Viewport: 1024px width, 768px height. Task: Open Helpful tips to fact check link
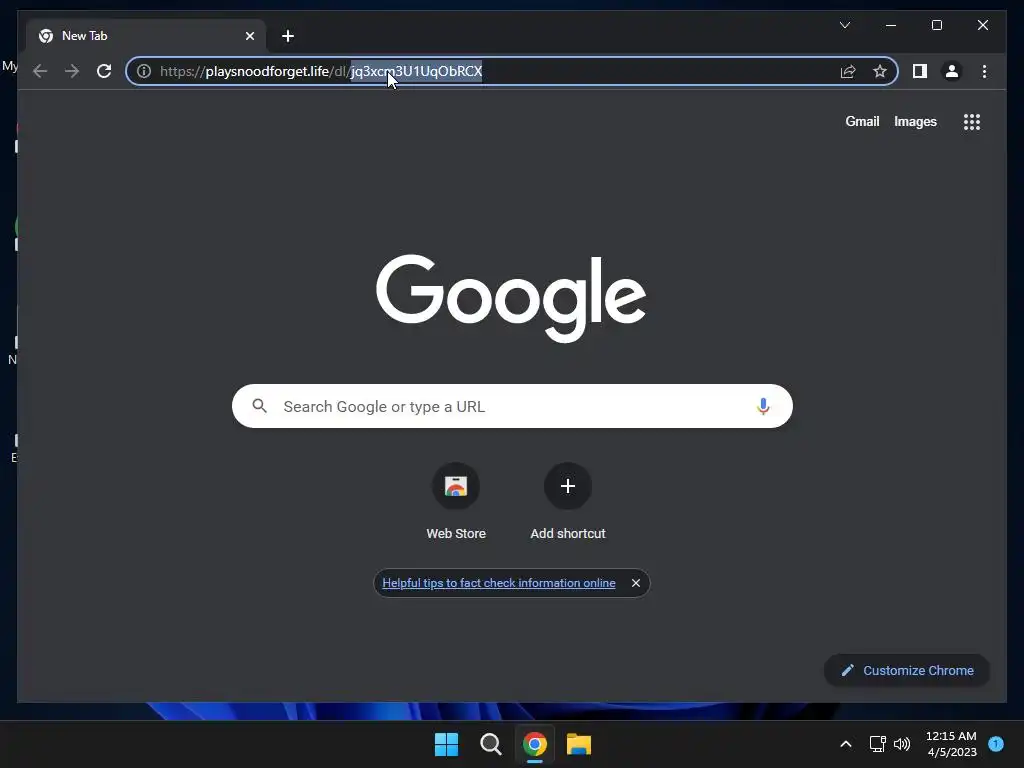coord(498,583)
